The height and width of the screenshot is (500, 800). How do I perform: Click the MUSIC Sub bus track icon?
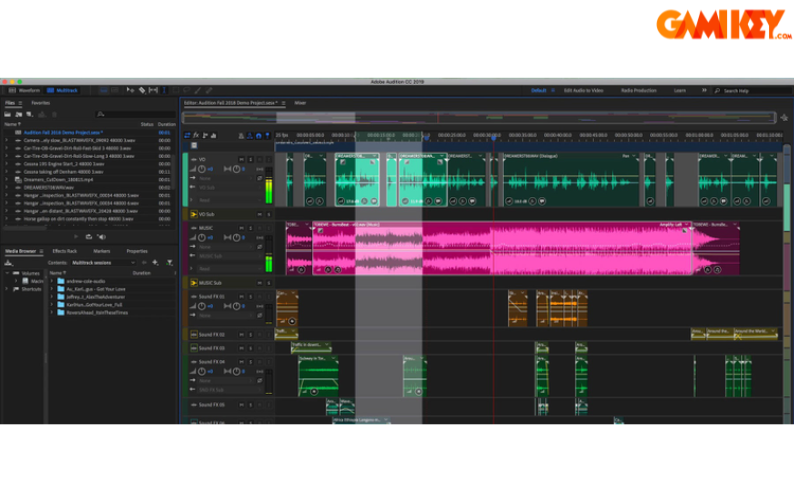194,283
